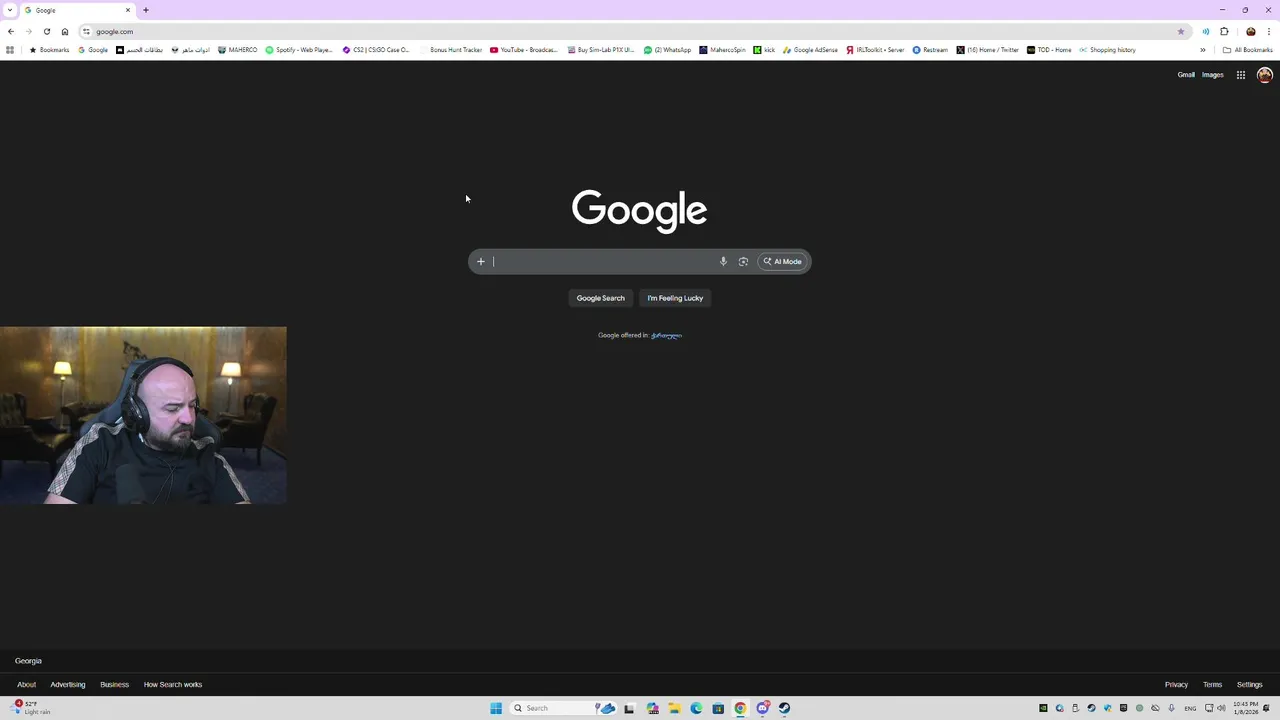Open TOD - Home bookmark

(1049, 50)
